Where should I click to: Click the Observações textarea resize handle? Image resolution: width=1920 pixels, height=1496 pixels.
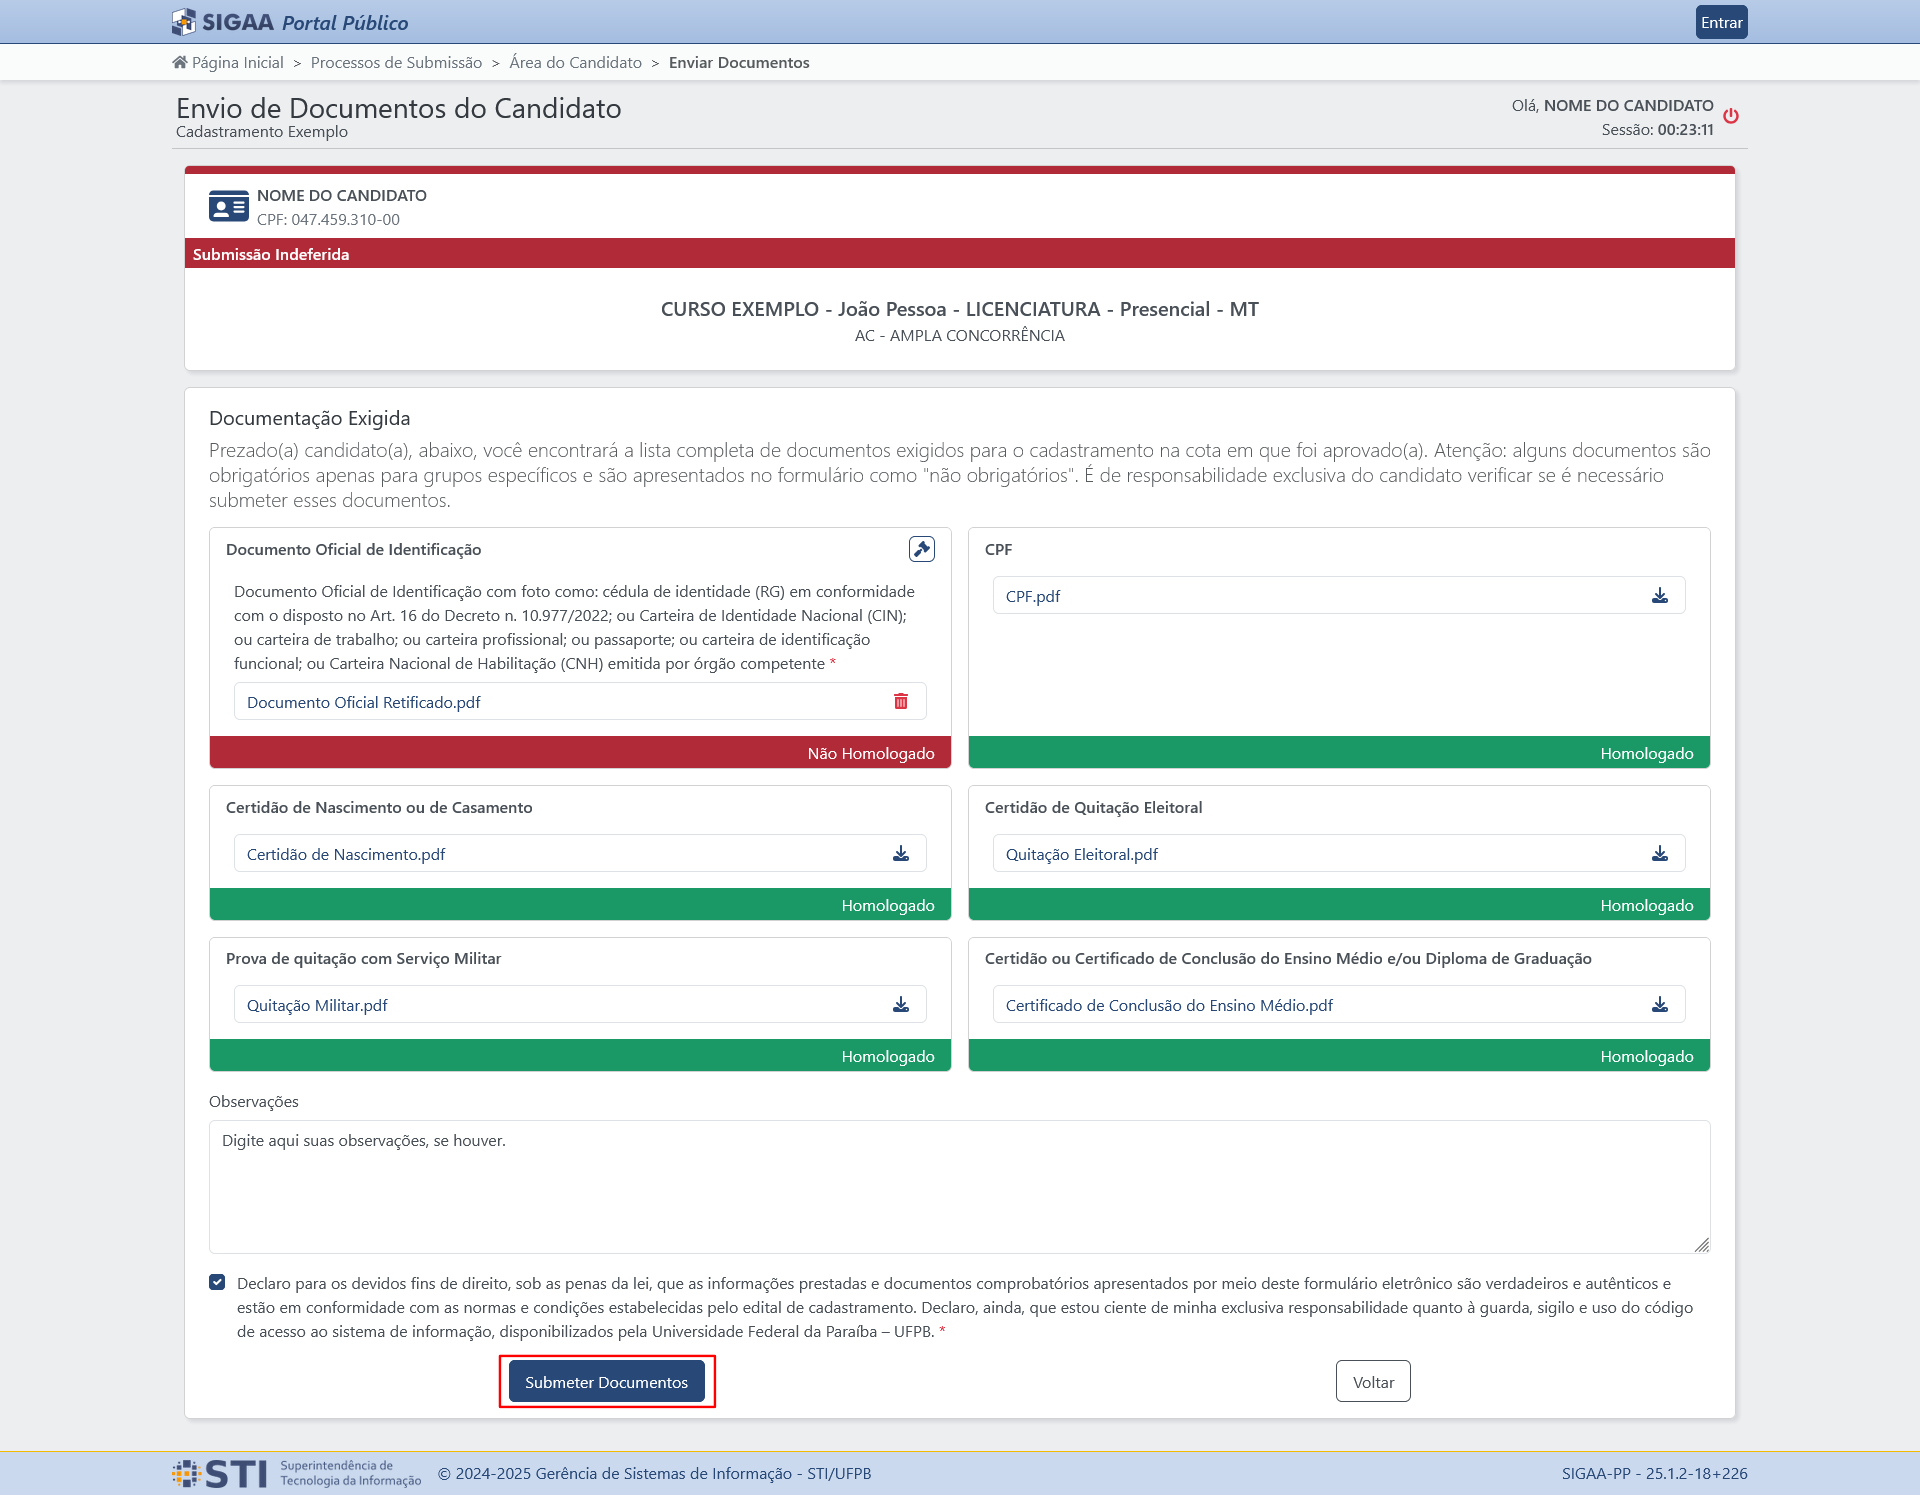1702,1245
